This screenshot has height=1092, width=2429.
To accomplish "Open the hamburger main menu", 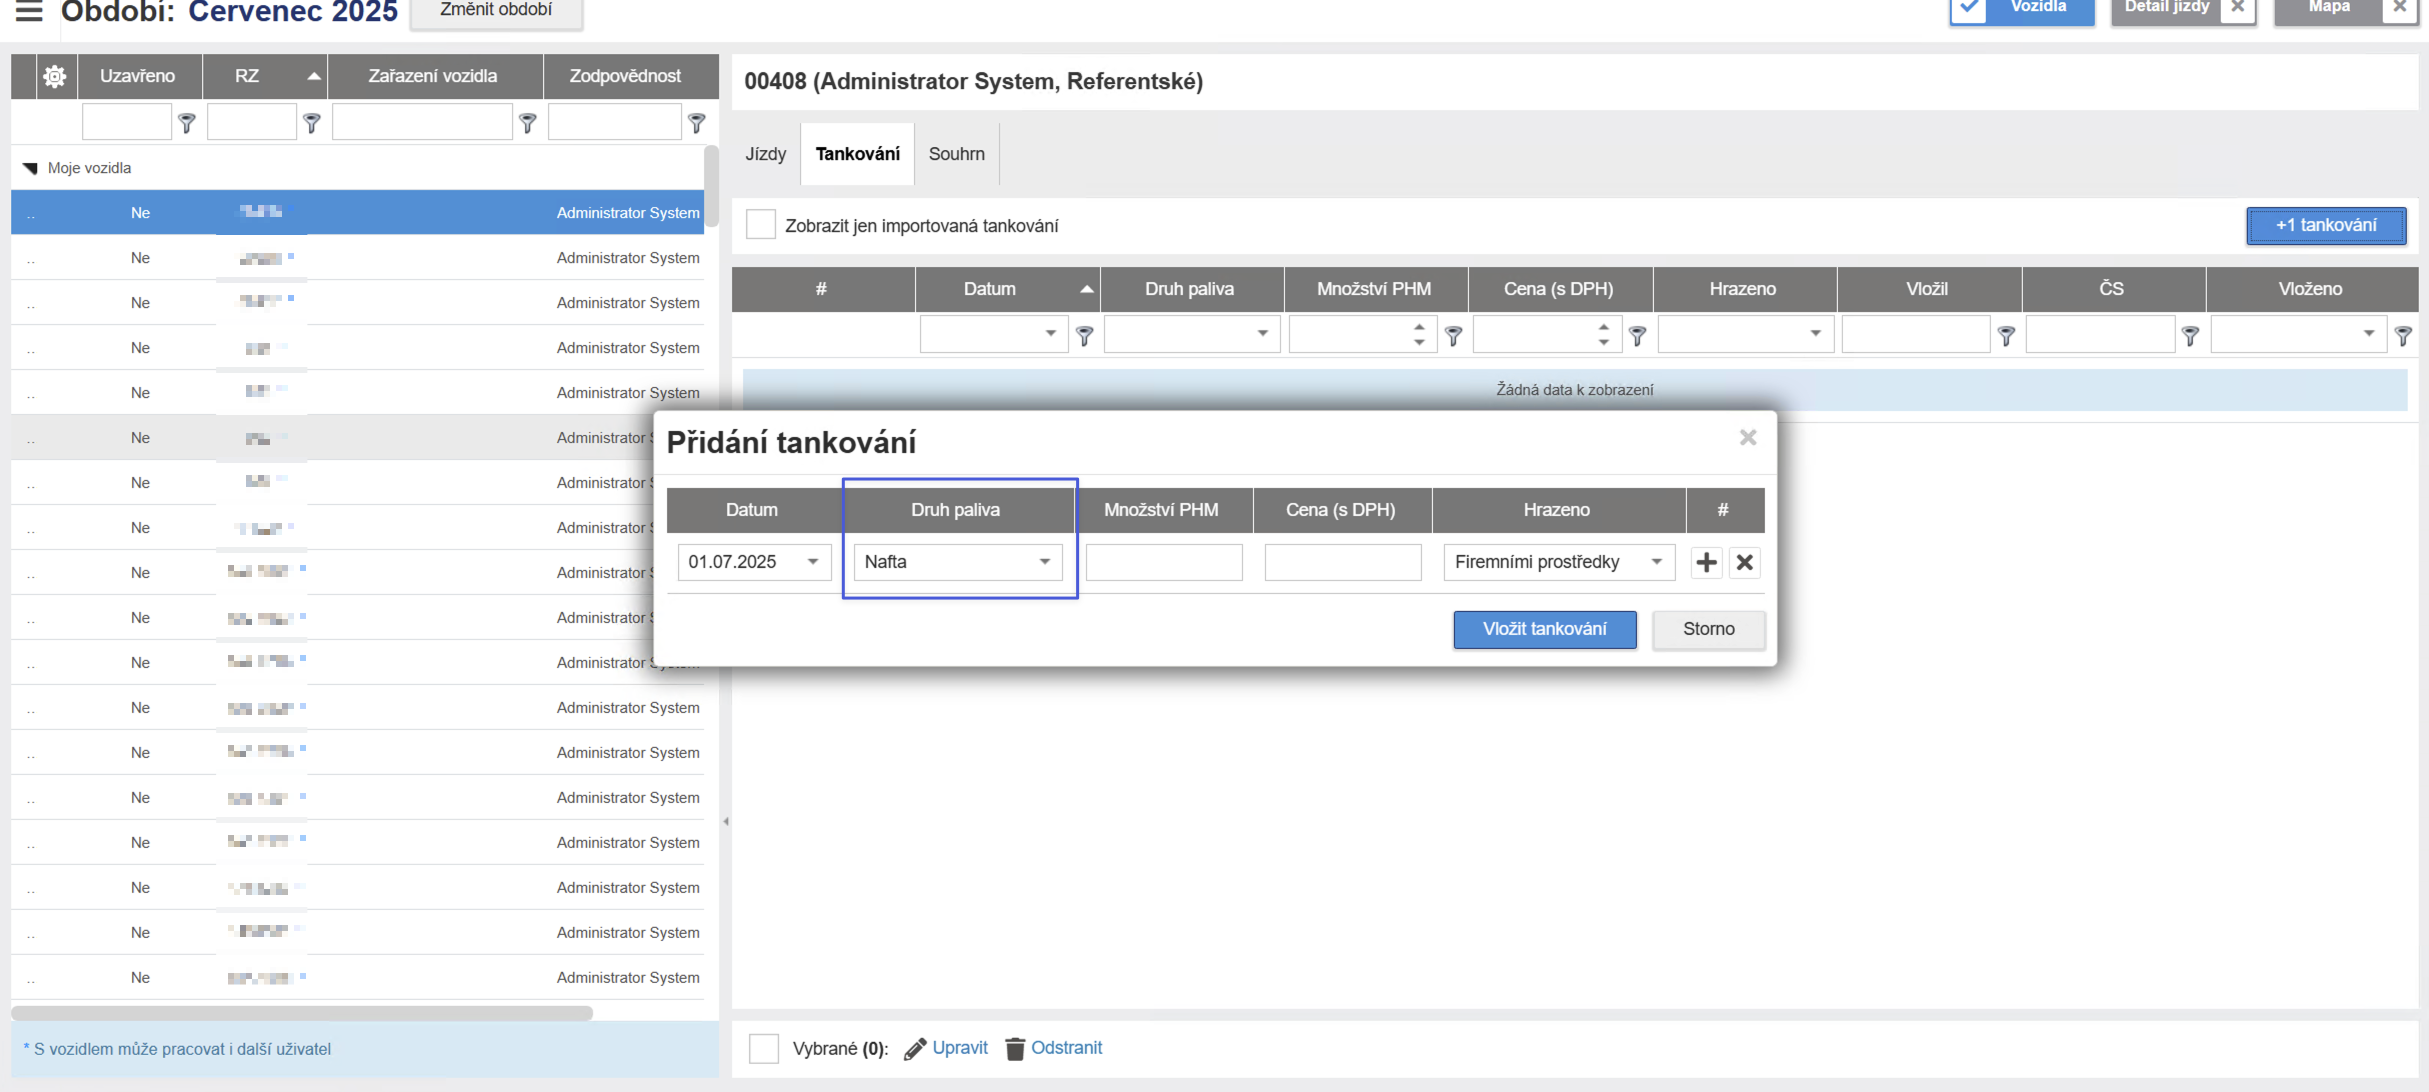I will click(x=29, y=12).
